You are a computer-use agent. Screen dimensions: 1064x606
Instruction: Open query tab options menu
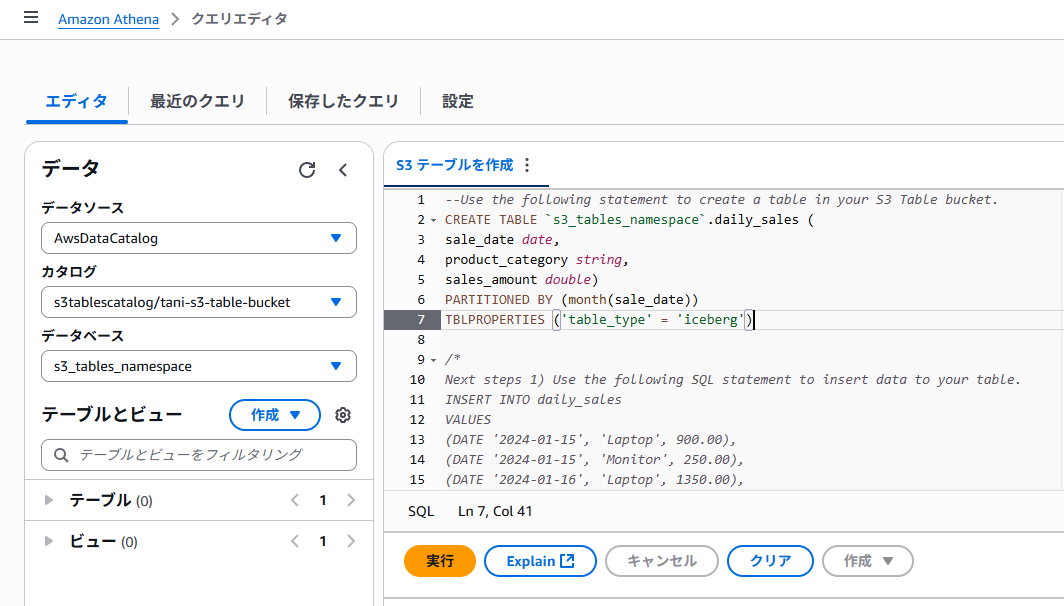point(528,165)
